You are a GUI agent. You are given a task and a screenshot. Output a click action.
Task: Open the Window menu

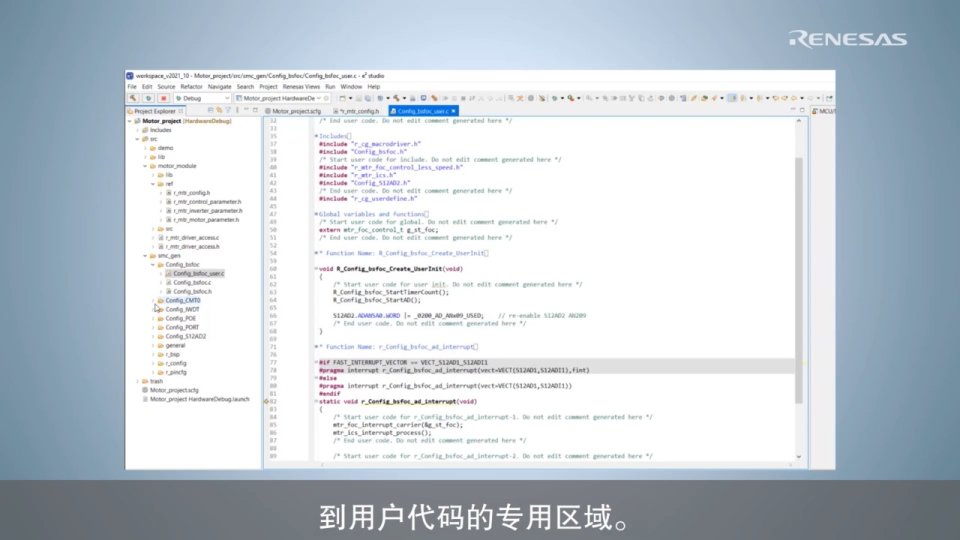351,87
